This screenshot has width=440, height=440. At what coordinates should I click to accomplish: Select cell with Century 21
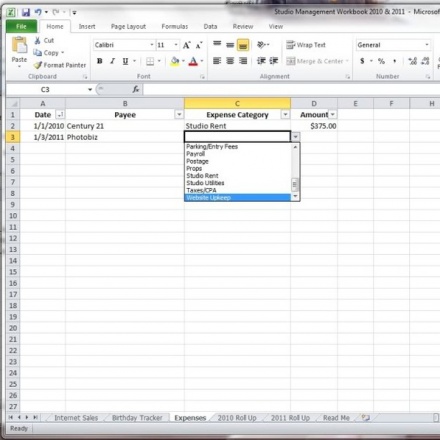125,126
